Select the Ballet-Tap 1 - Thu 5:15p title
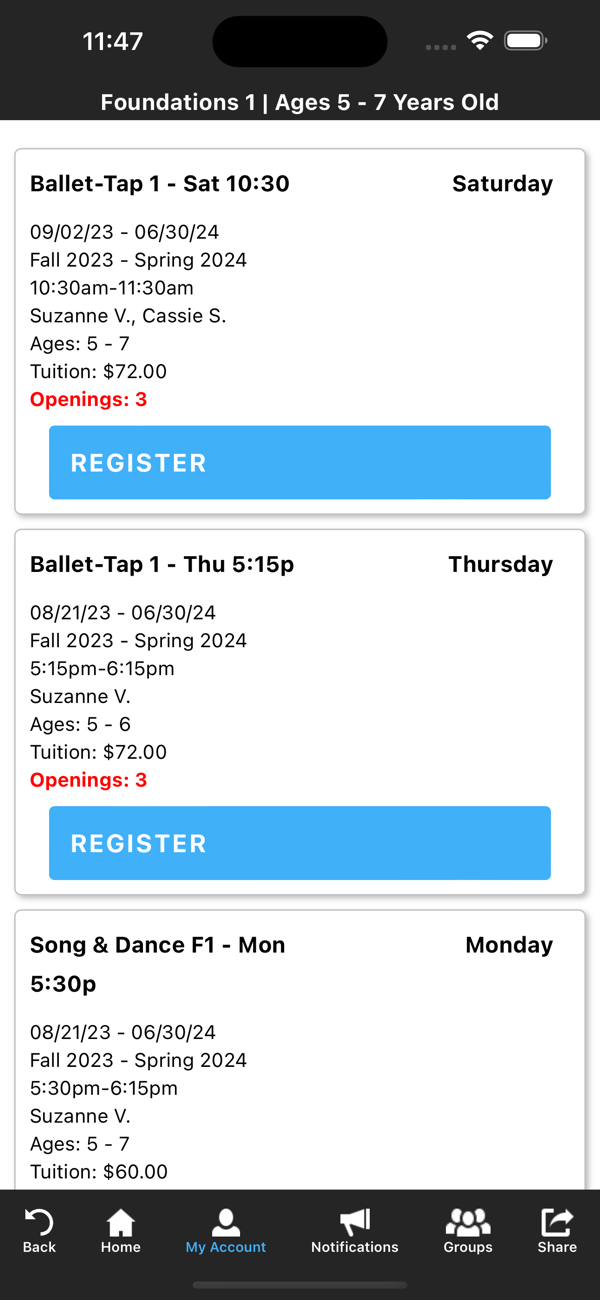This screenshot has width=600, height=1300. 162,564
